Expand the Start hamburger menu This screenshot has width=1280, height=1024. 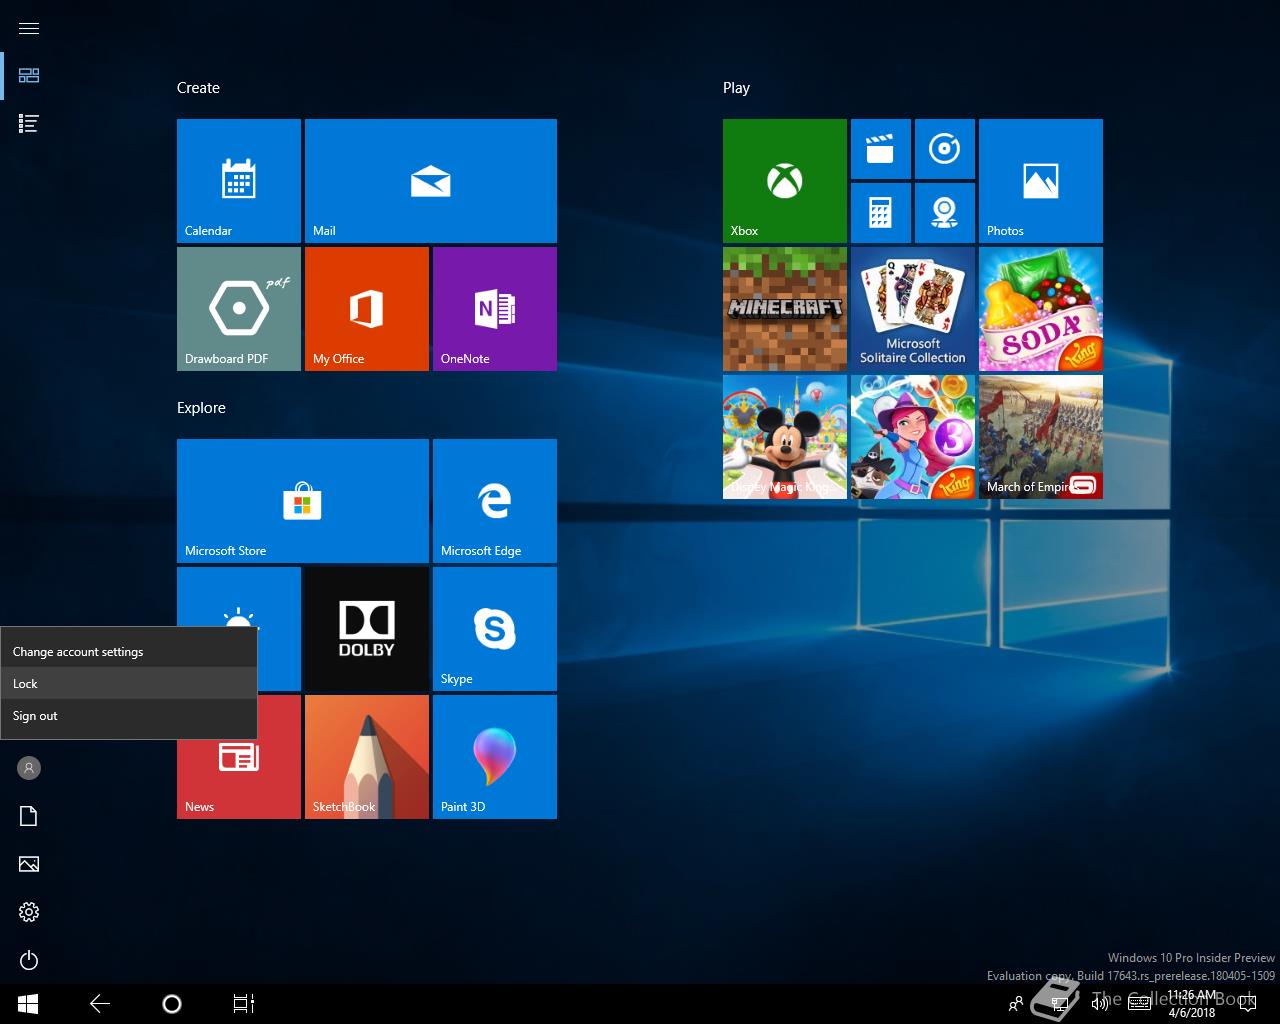(x=29, y=28)
